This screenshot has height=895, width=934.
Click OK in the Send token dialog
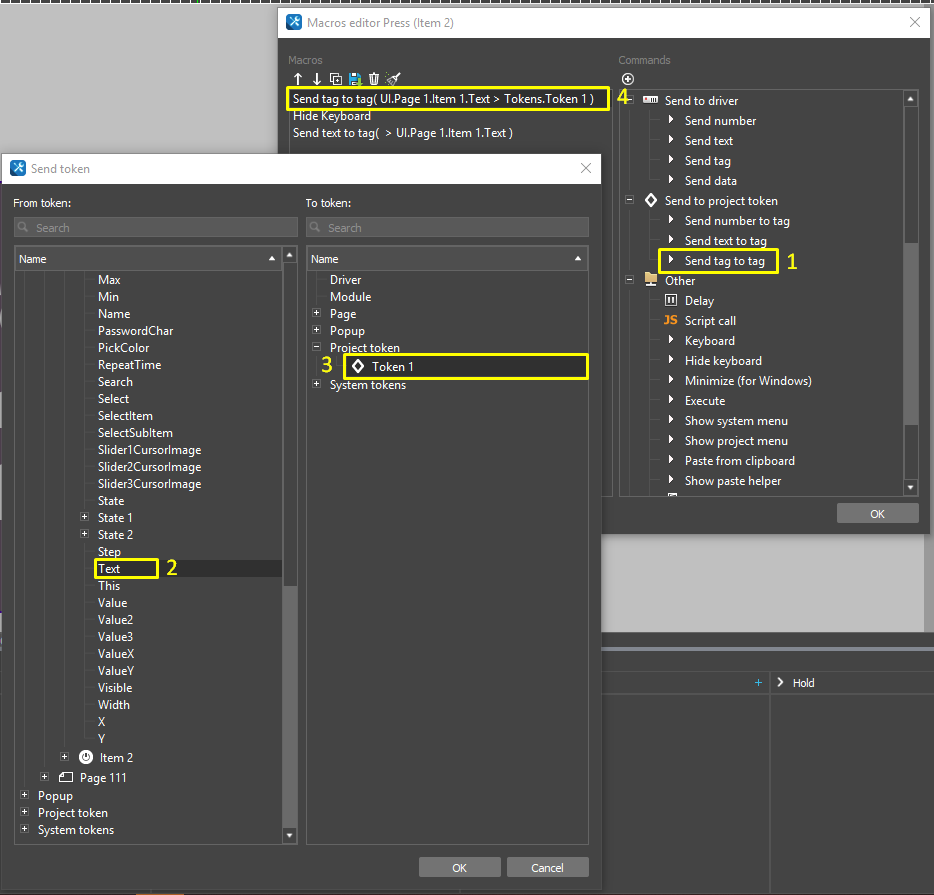pyautogui.click(x=459, y=867)
